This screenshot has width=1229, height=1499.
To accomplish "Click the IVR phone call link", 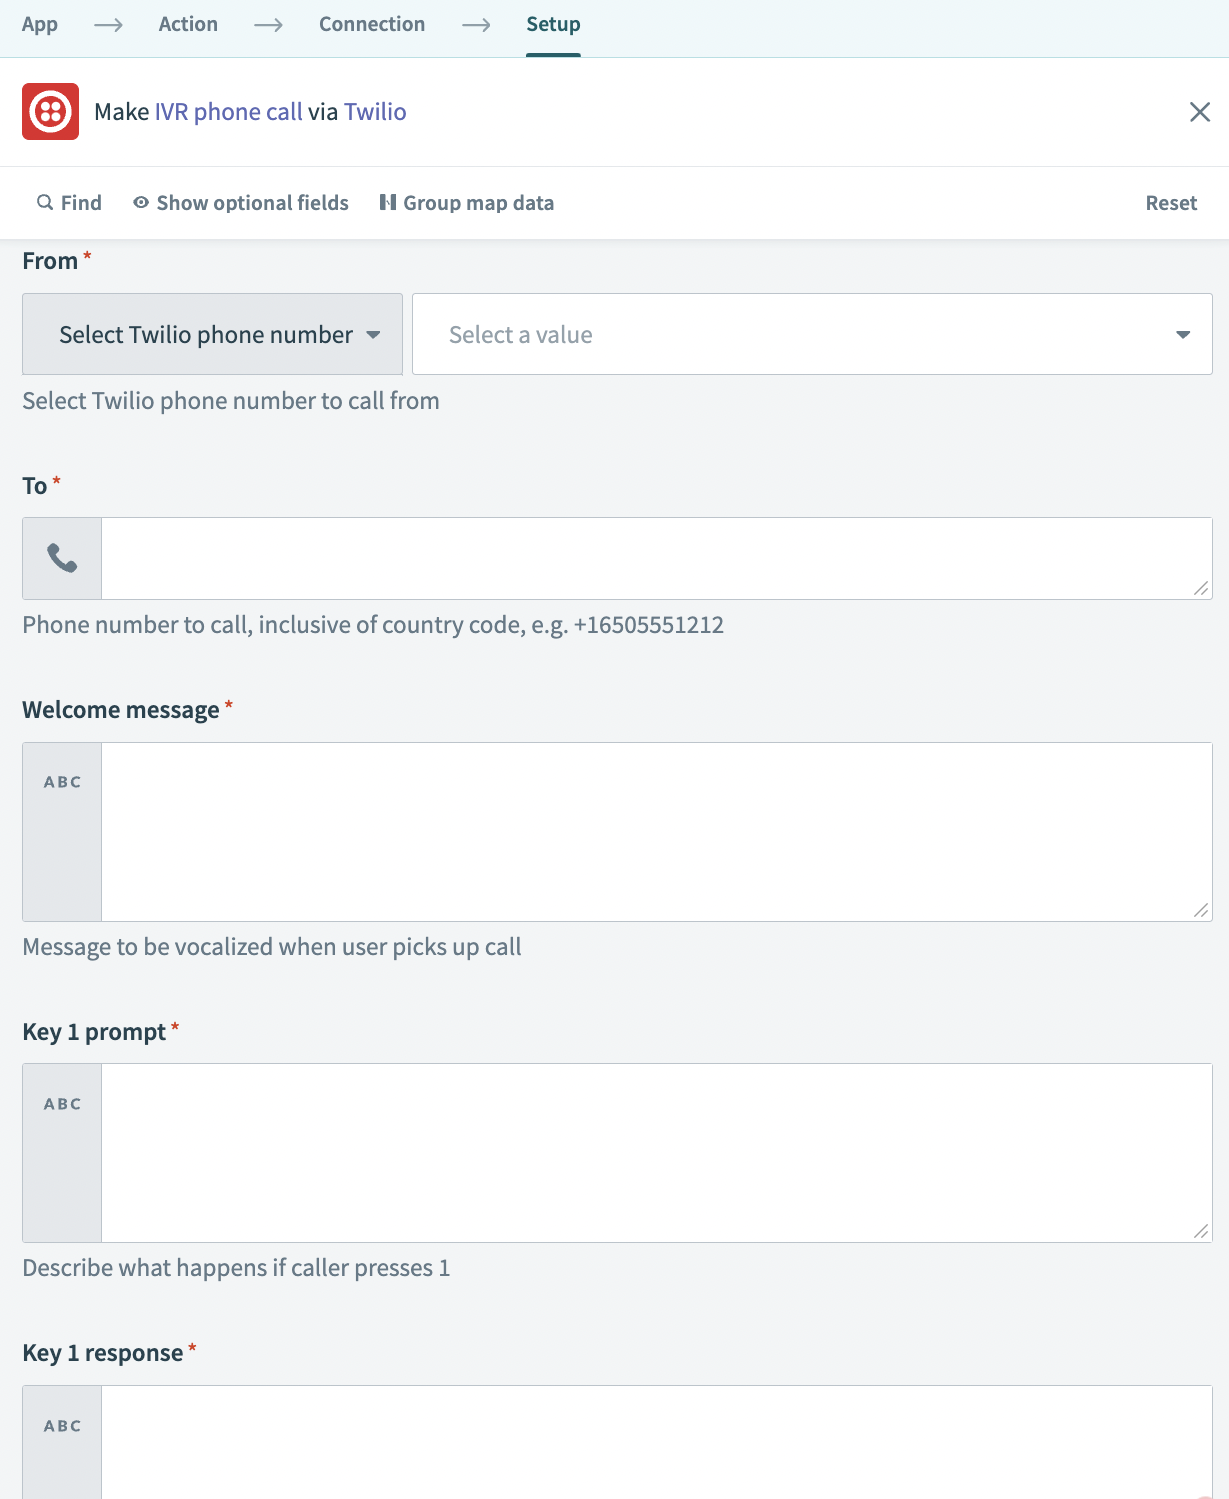I will click(228, 112).
